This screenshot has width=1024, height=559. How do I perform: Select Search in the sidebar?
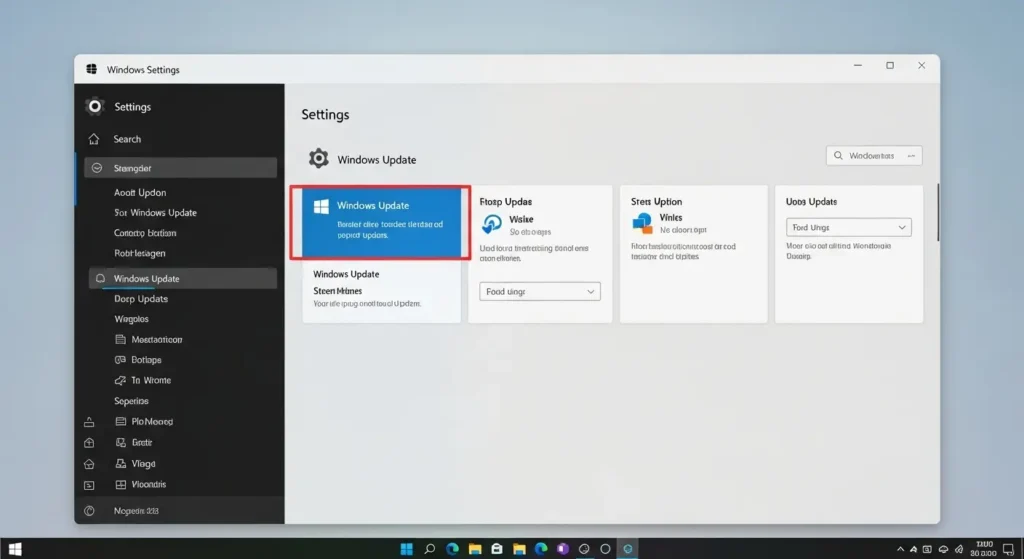pyautogui.click(x=127, y=139)
